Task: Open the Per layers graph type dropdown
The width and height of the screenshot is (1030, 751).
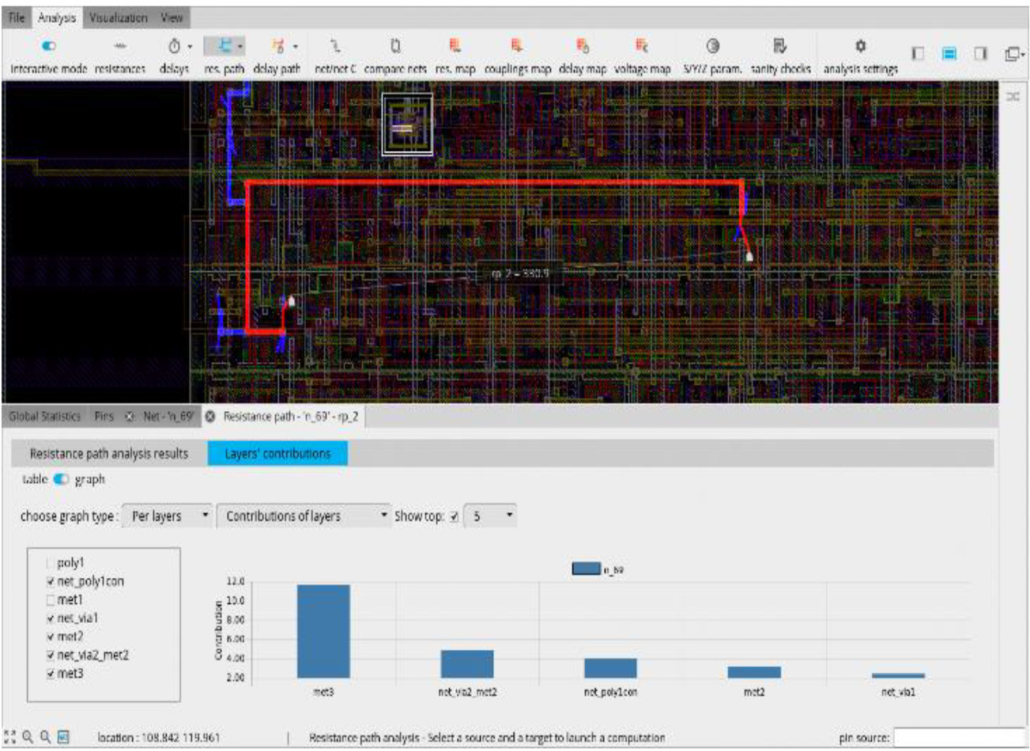Action: coord(169,516)
